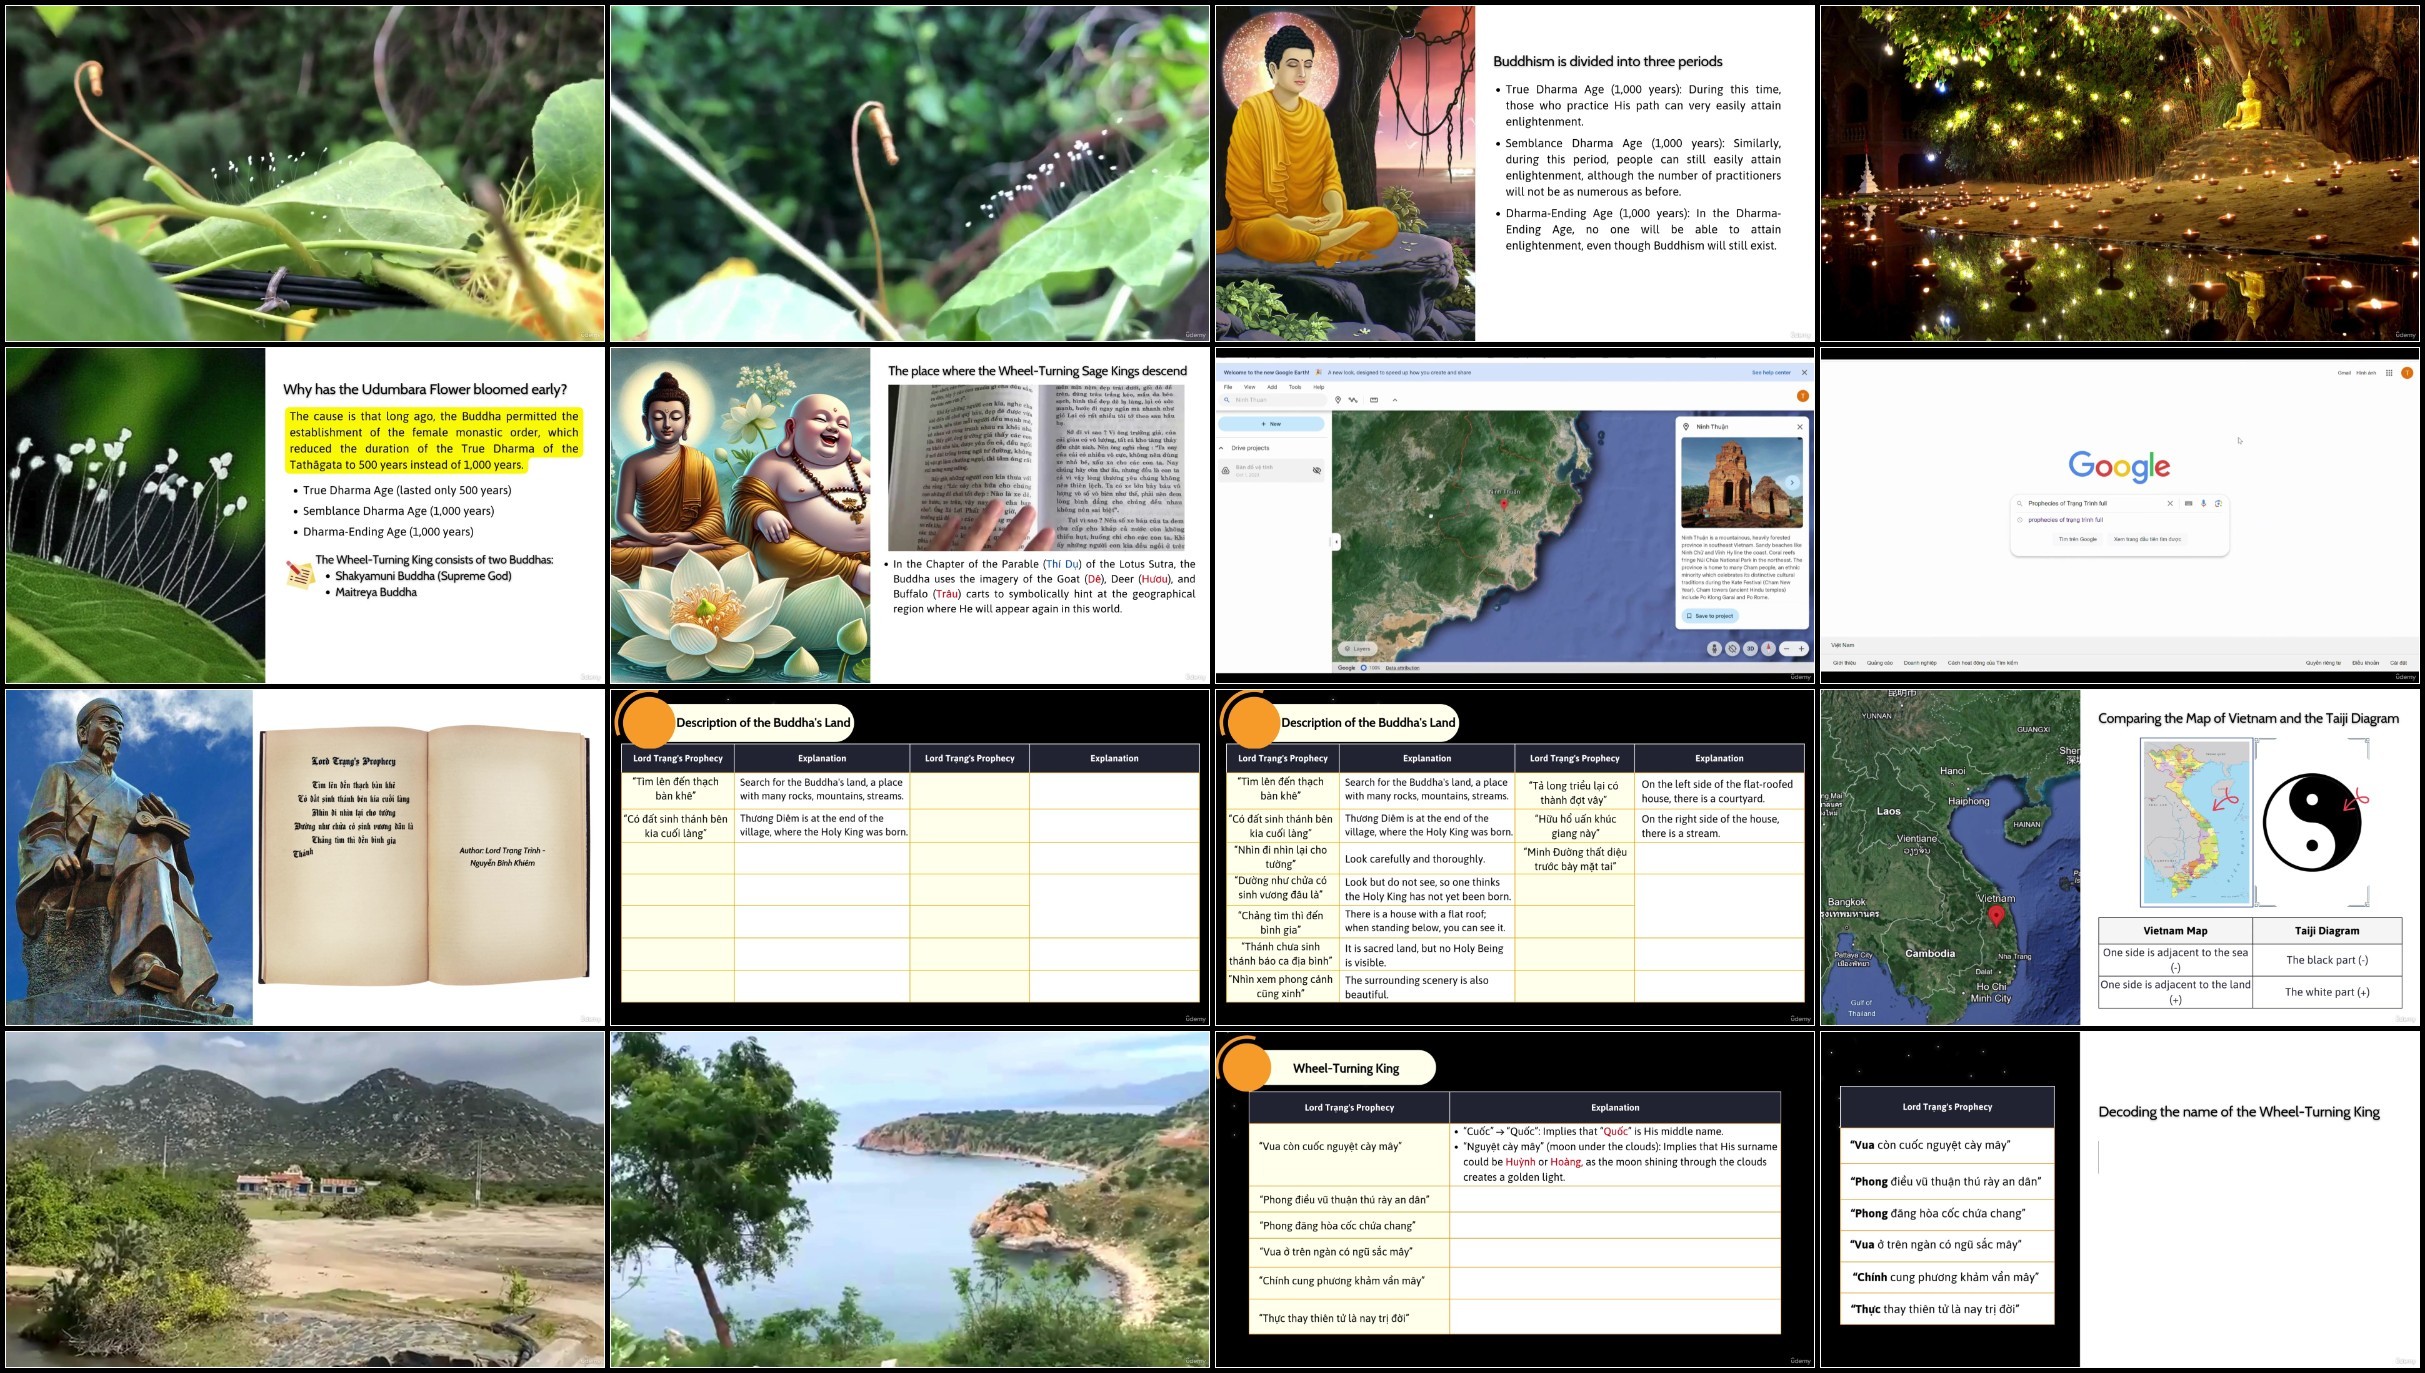This screenshot has width=2425, height=1373.
Task: Click Save to project button
Action: coord(1710,616)
